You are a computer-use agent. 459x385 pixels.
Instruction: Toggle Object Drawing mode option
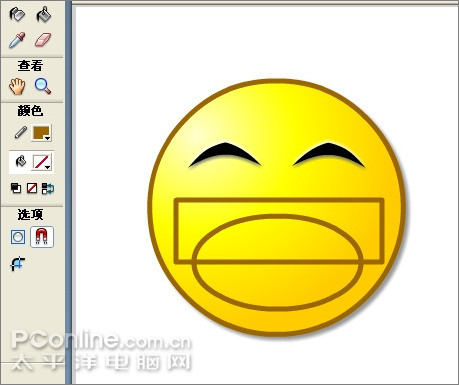pos(18,237)
